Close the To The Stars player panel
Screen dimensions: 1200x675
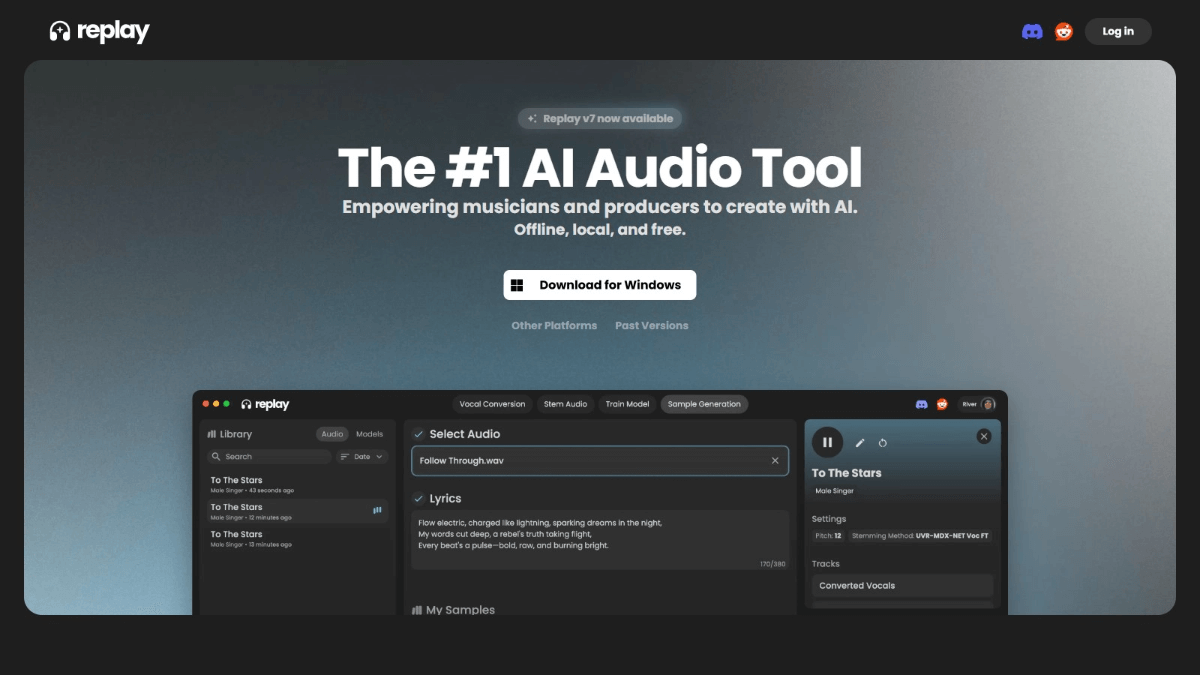point(984,436)
